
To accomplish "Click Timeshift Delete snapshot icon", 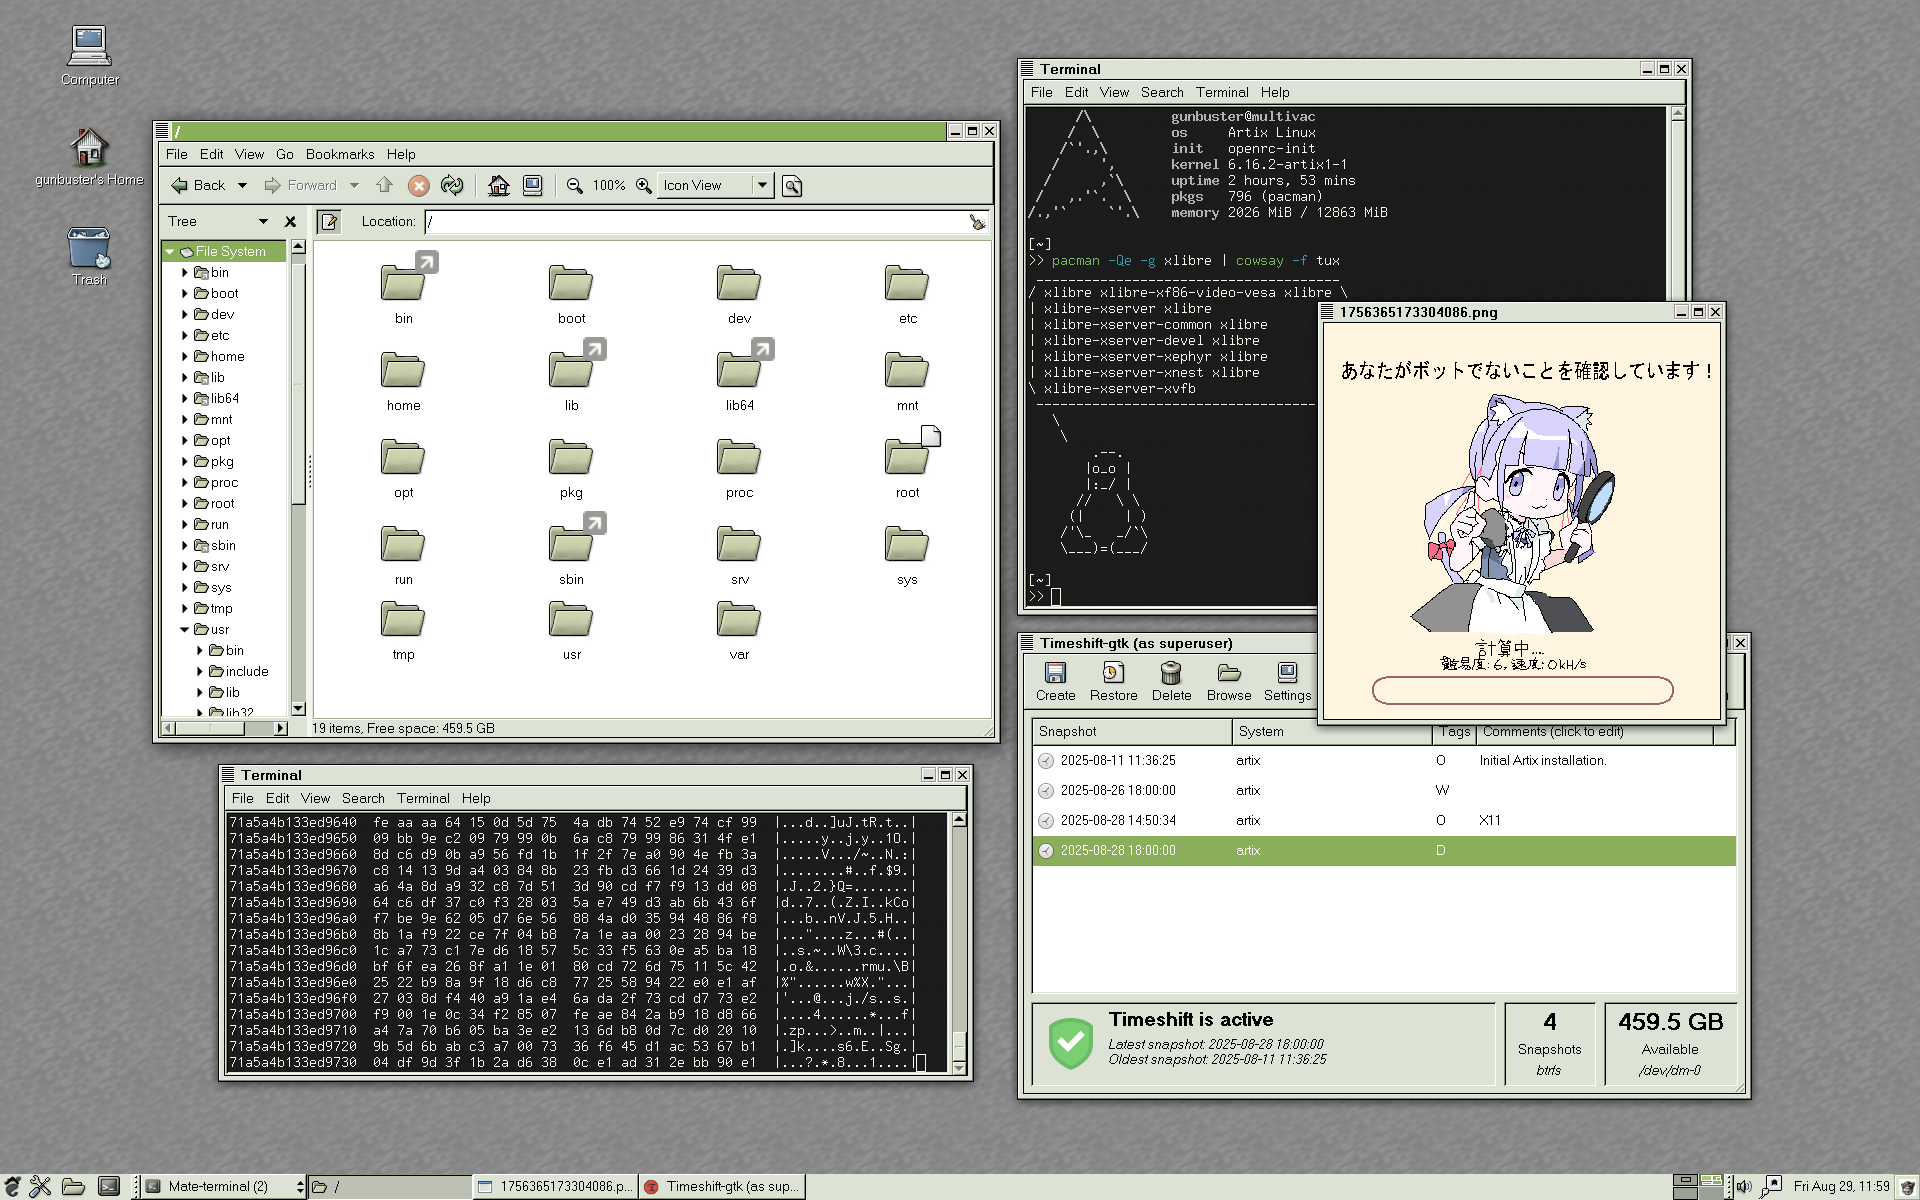I will coord(1171,673).
